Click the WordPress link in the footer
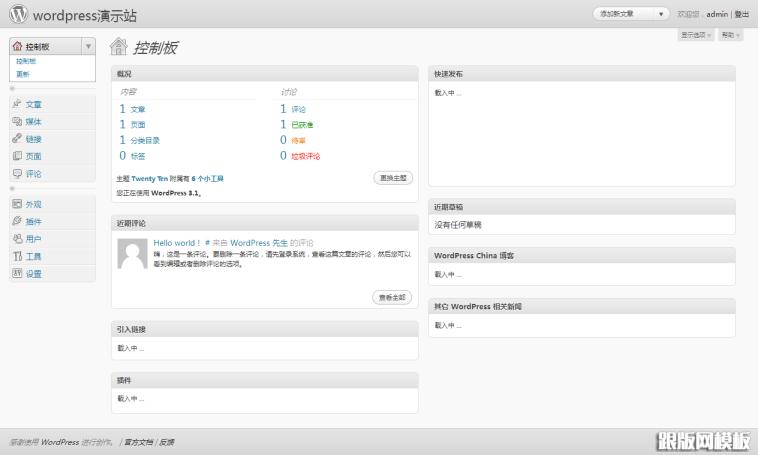The image size is (758, 455). pos(60,442)
